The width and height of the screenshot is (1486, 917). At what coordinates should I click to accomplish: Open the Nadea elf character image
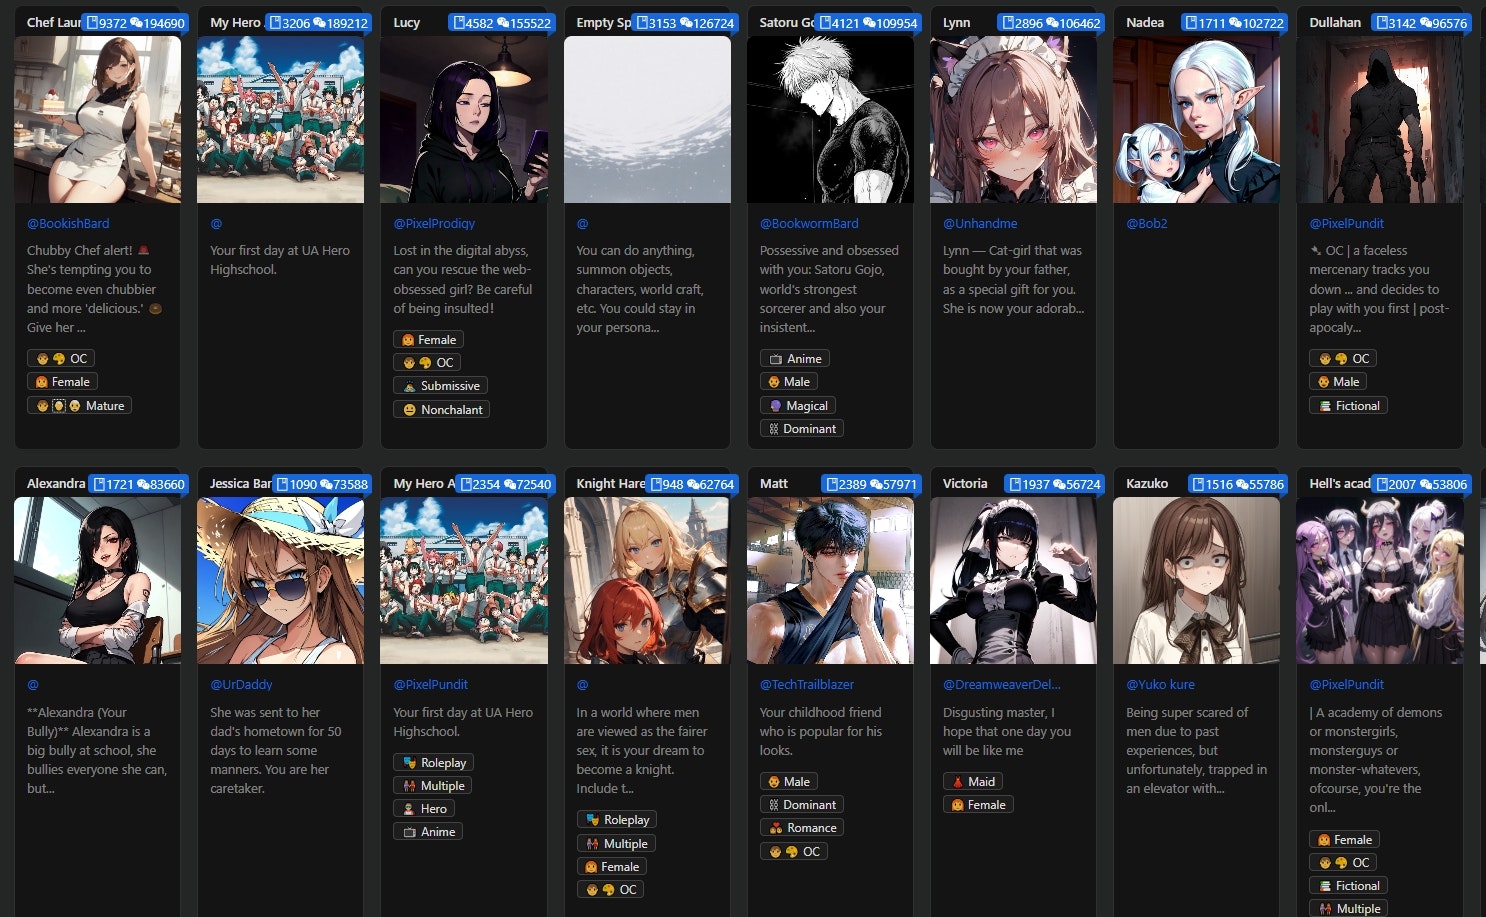(x=1196, y=120)
